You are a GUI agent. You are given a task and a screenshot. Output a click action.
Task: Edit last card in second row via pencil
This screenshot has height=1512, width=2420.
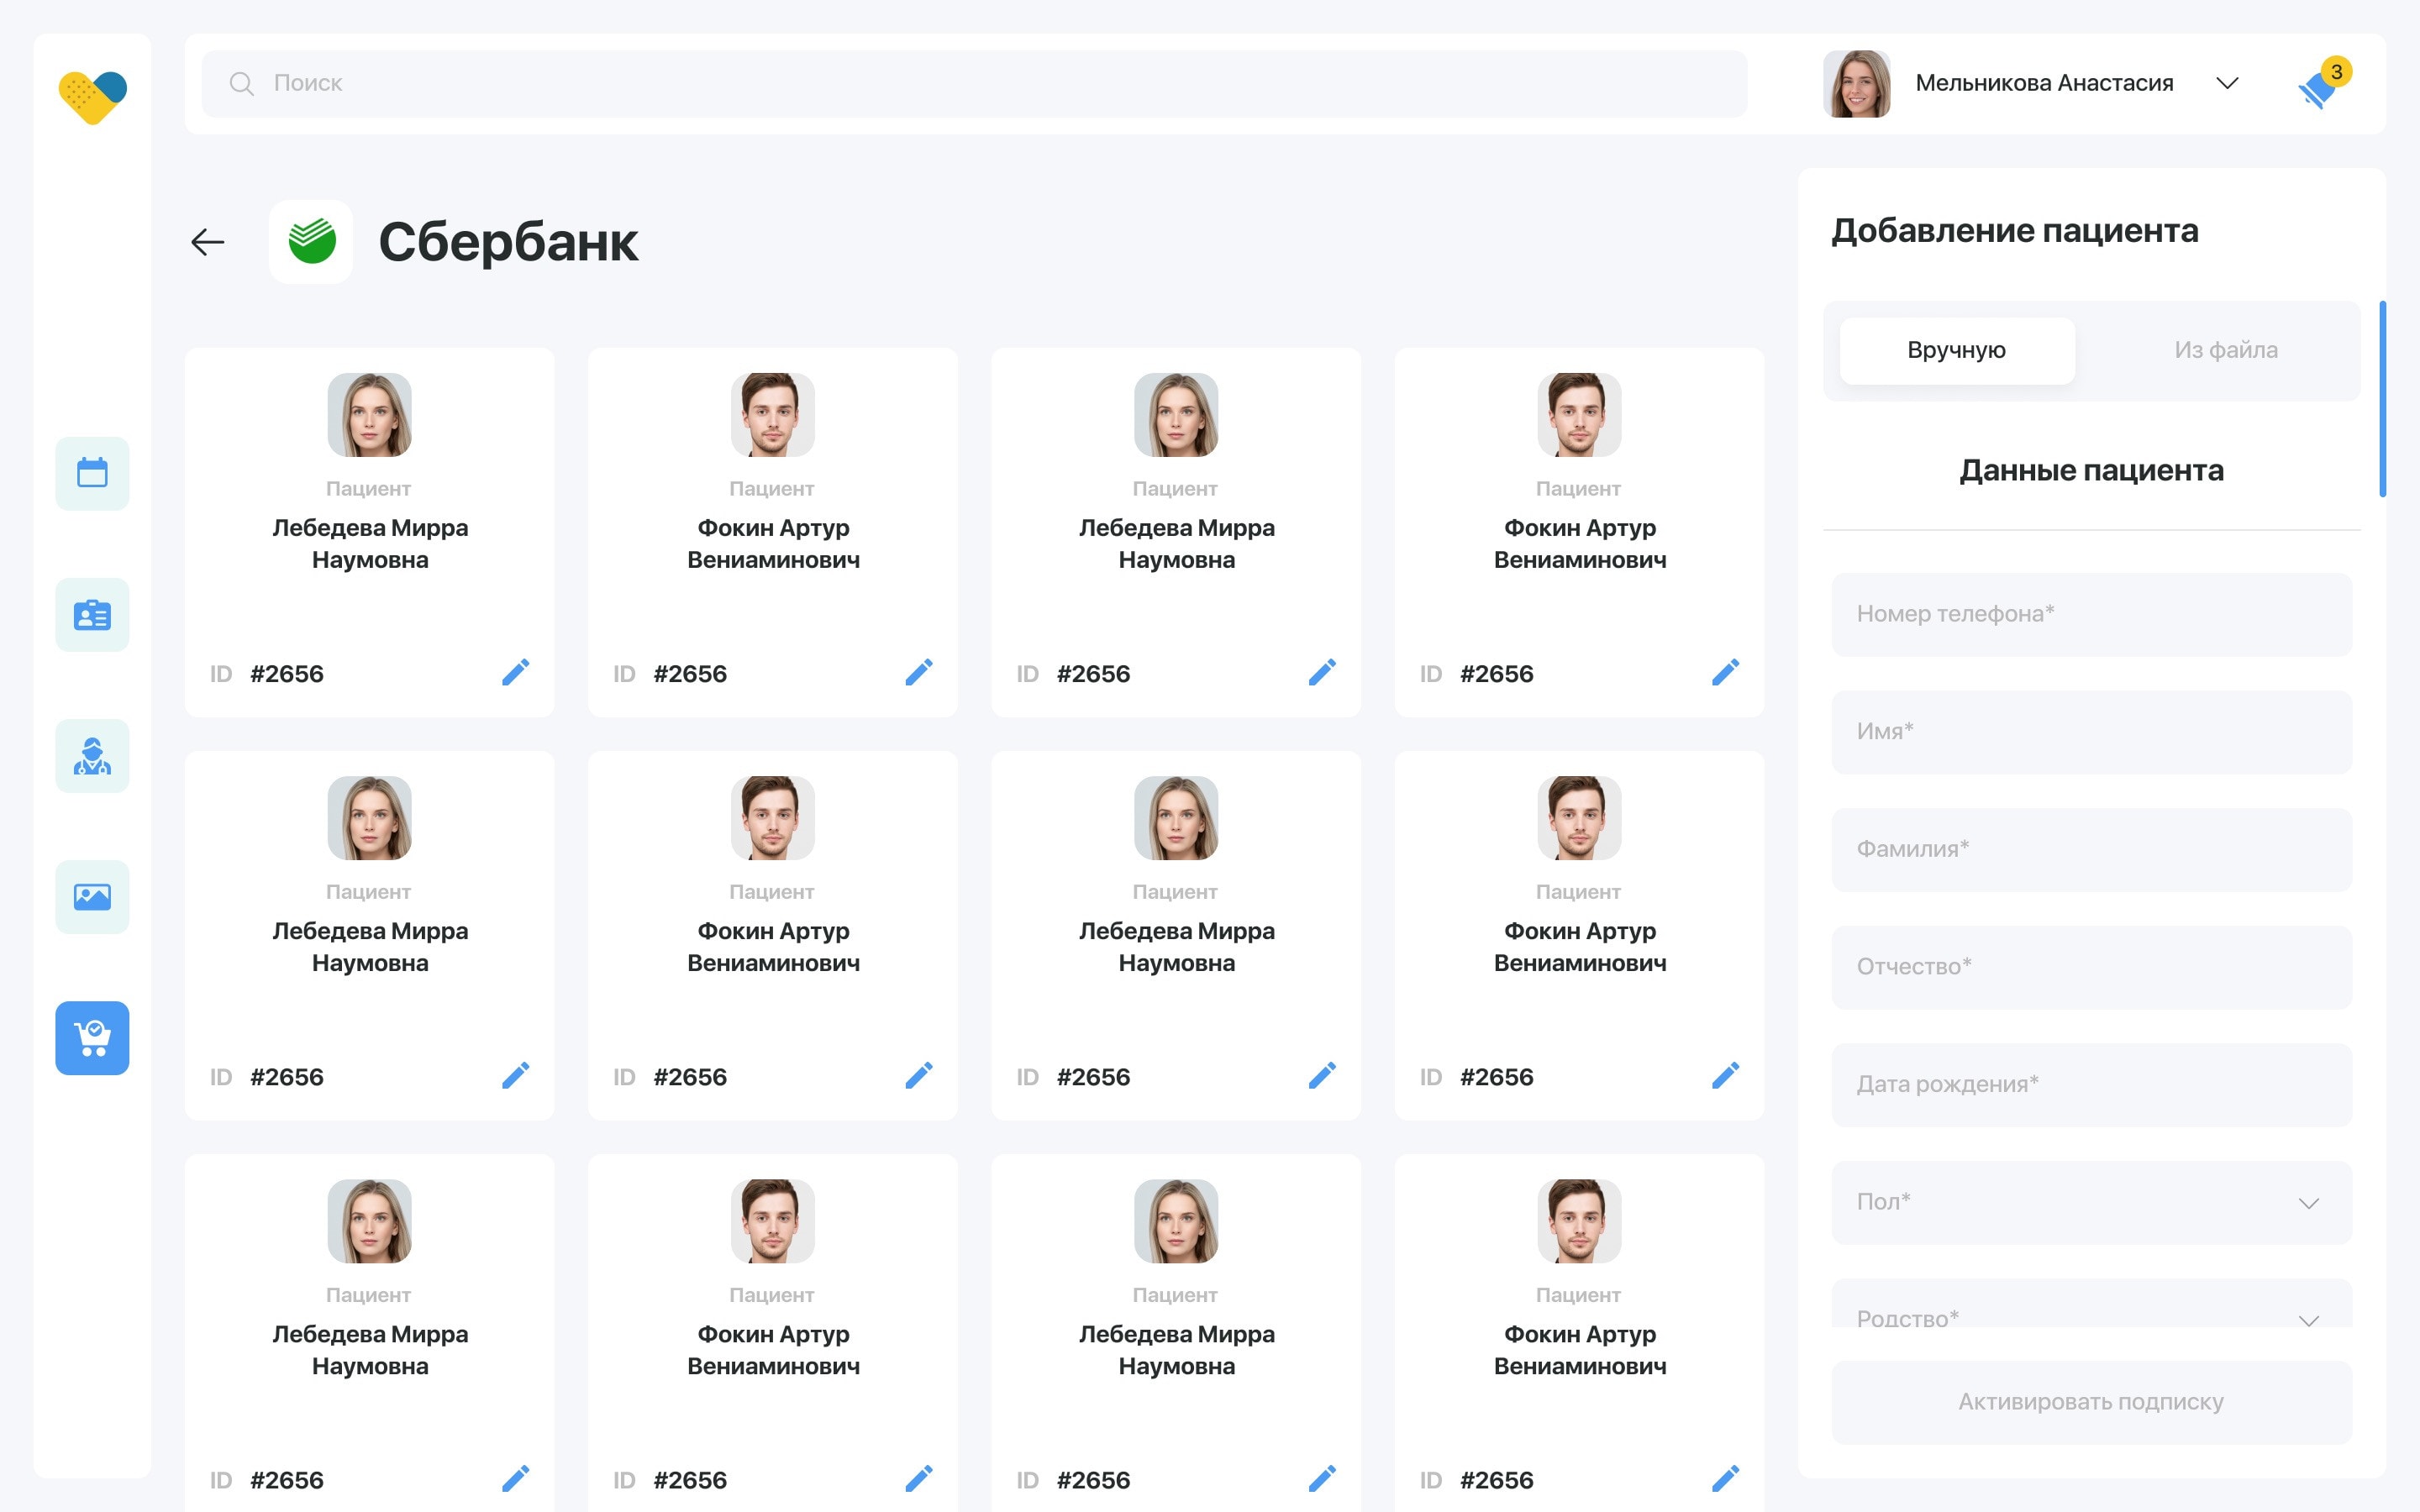[x=1726, y=1075]
